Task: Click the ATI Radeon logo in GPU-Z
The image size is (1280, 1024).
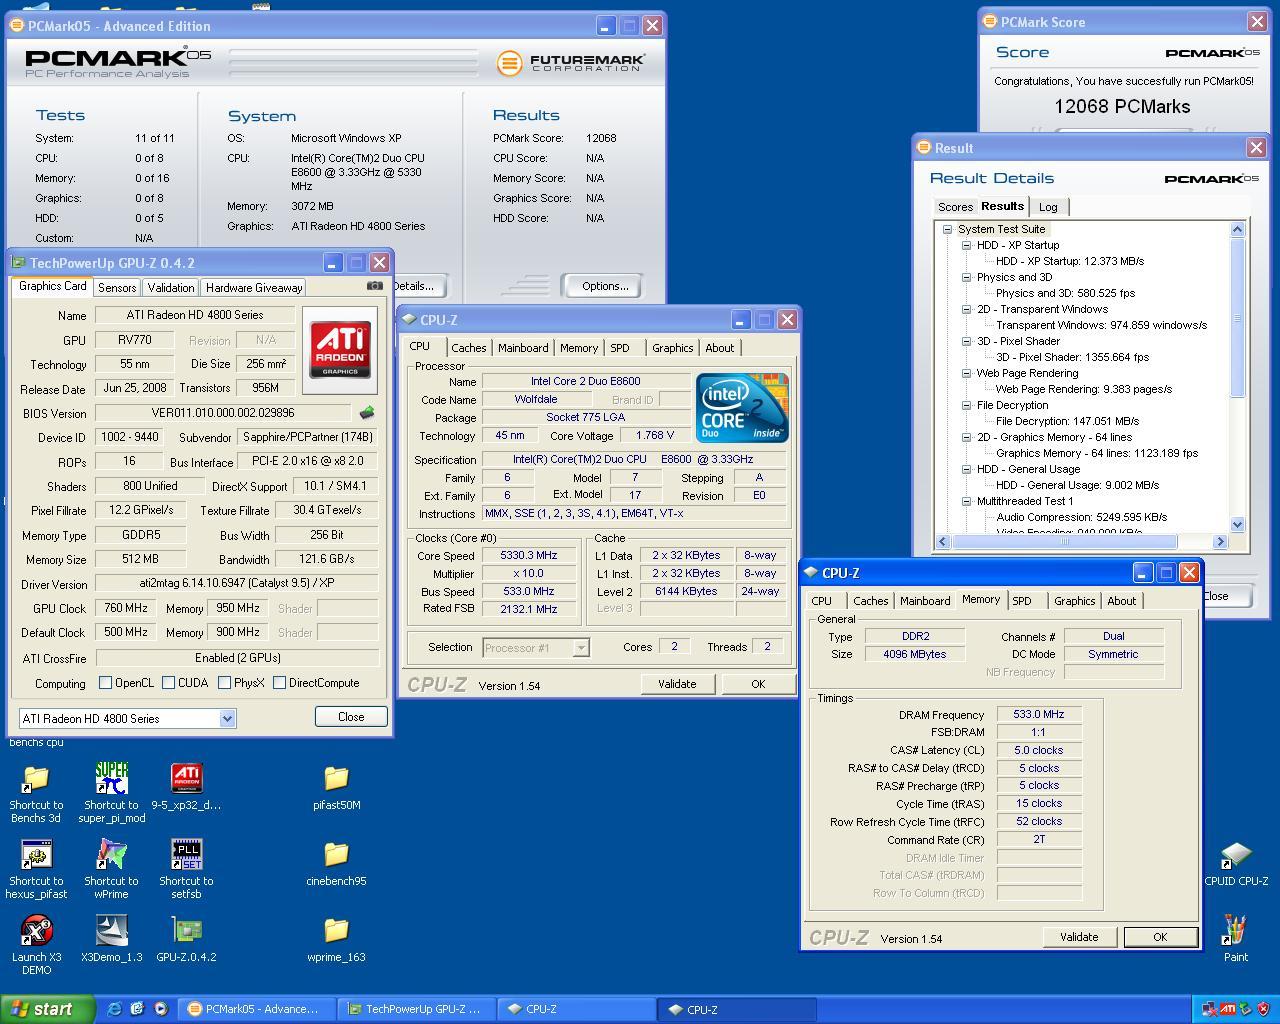Action: pos(340,350)
